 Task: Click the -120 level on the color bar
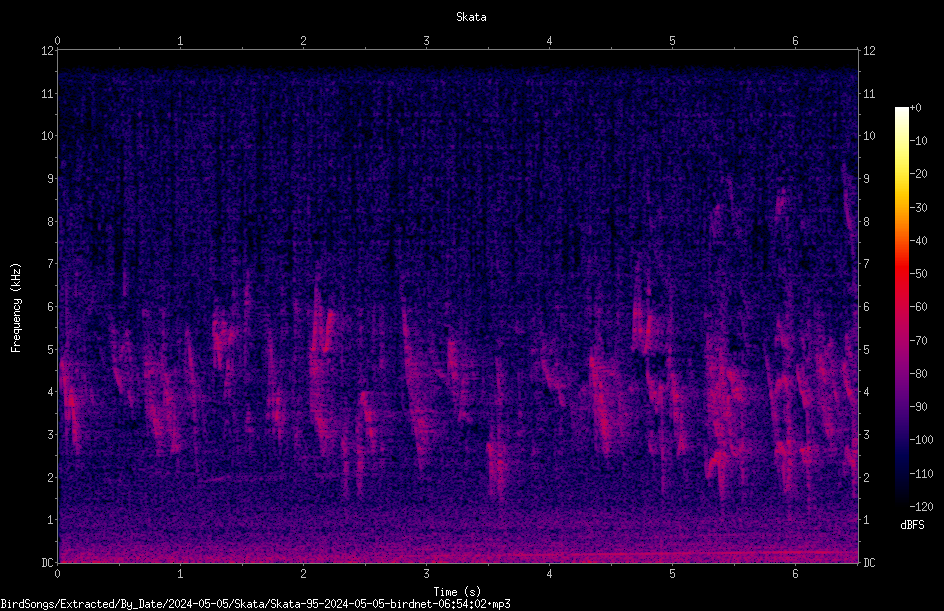[x=921, y=506]
